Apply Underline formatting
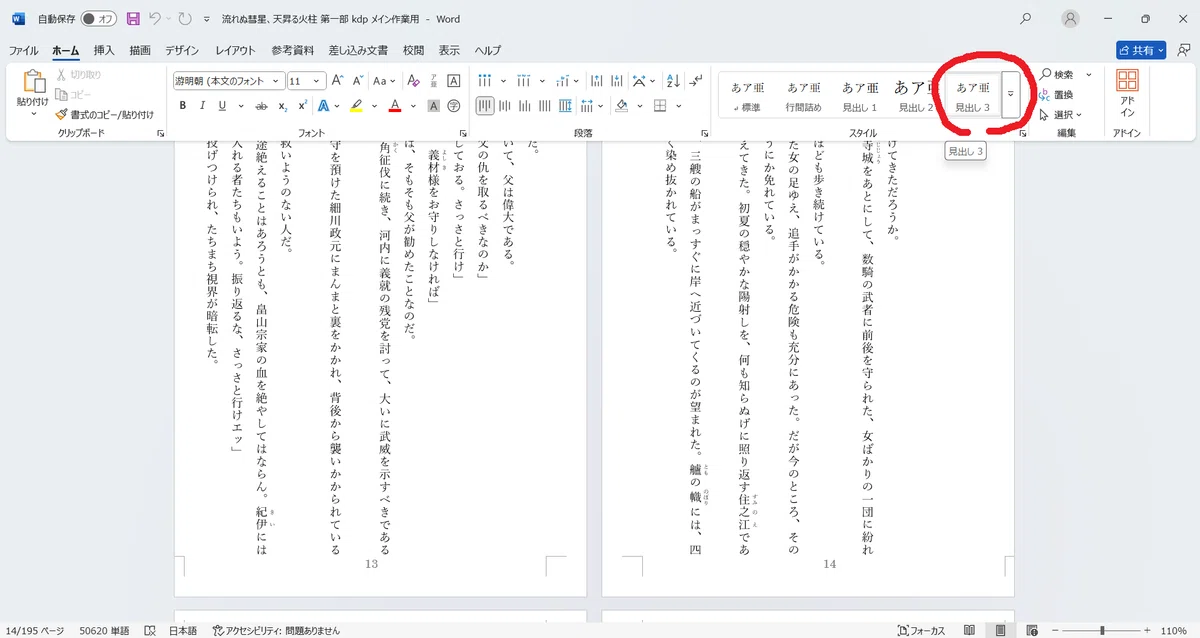The image size is (1200, 638). [x=222, y=105]
